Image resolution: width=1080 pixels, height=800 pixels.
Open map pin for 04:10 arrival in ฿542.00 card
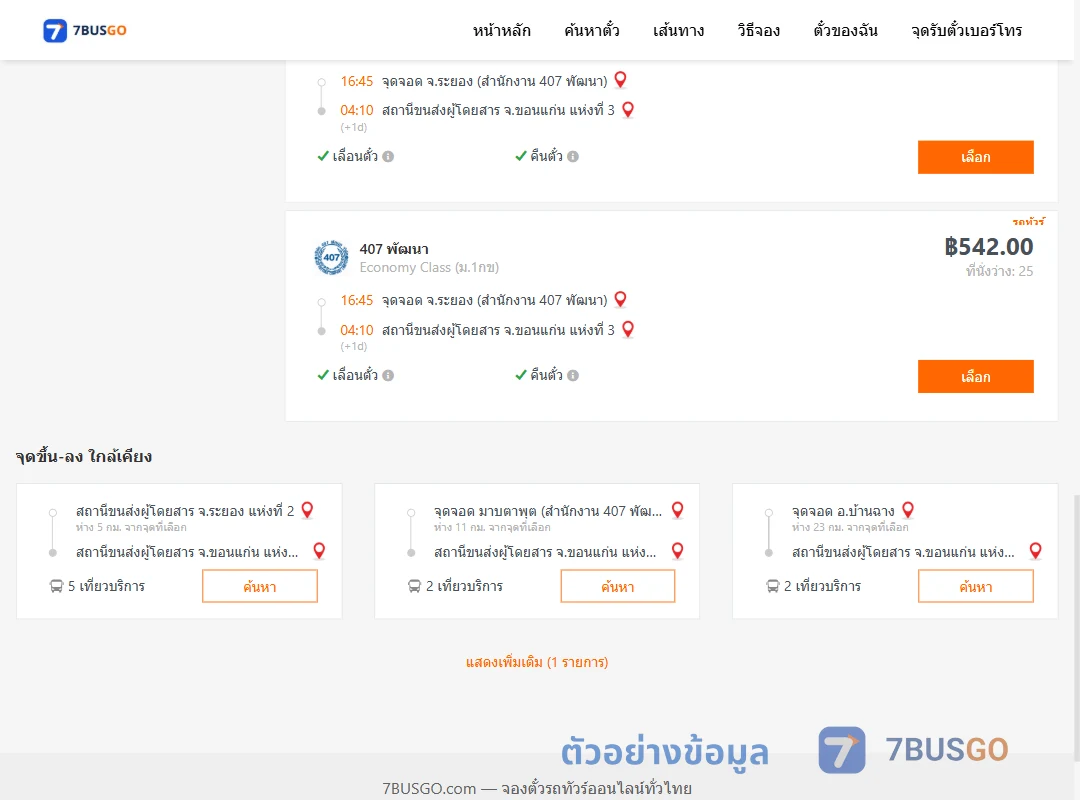click(x=628, y=329)
